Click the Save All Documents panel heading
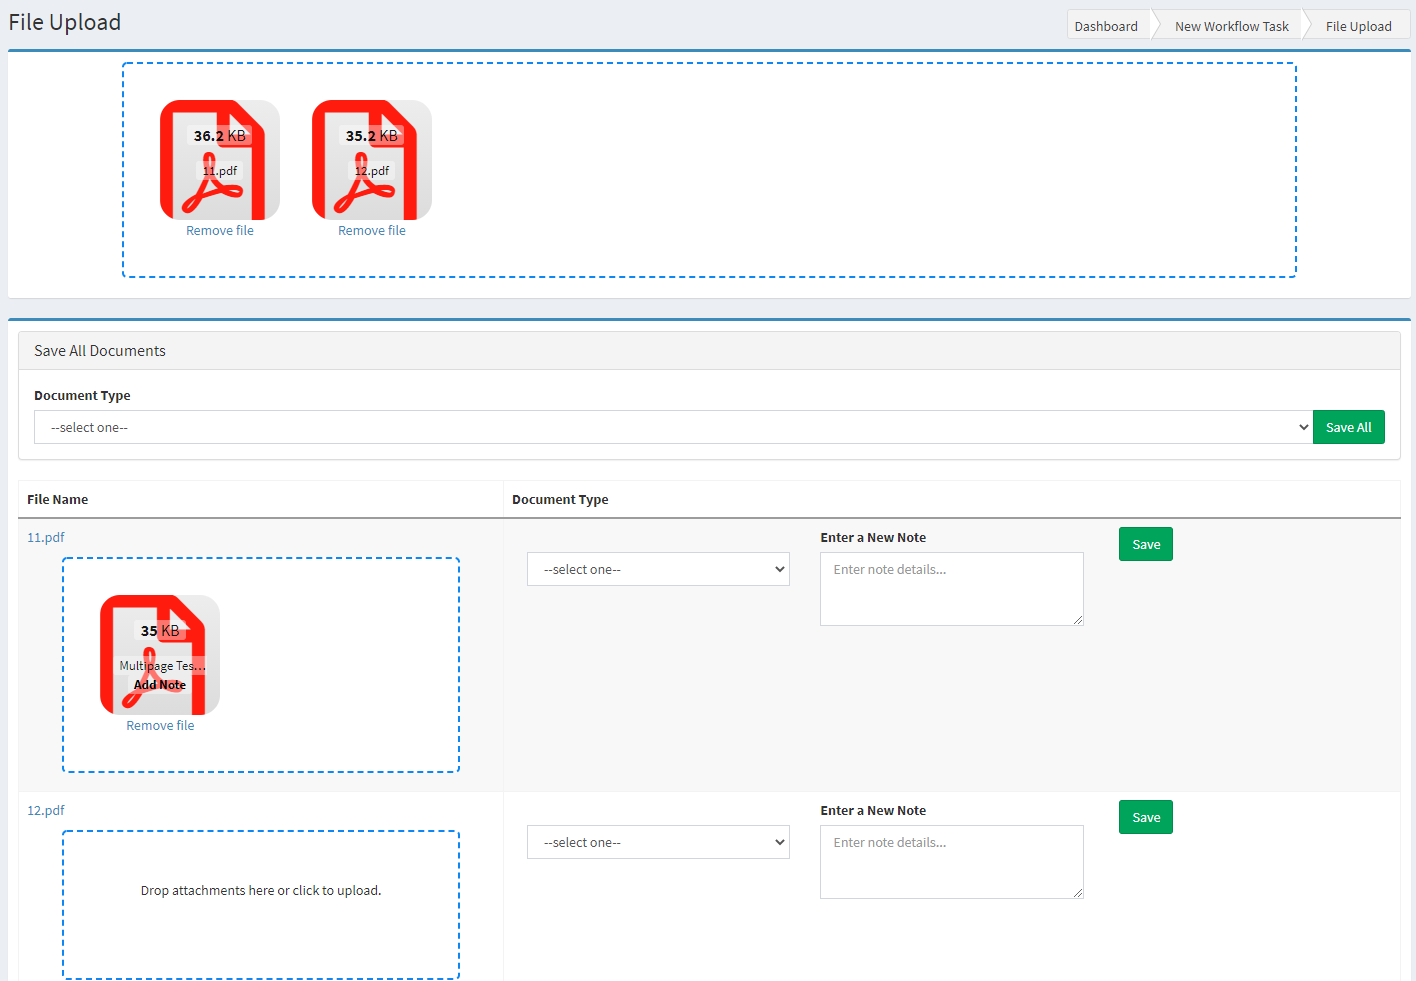 tap(100, 351)
